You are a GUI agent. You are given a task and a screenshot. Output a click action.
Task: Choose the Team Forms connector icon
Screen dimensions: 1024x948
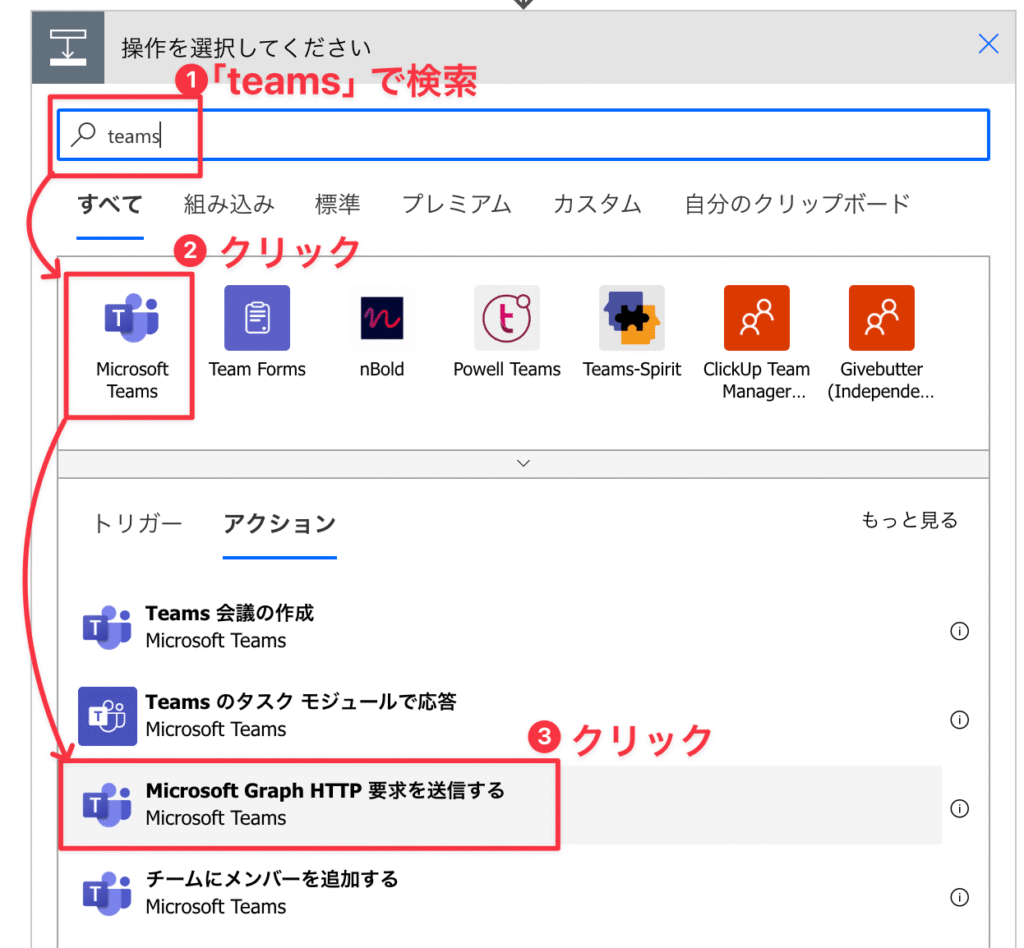(257, 318)
